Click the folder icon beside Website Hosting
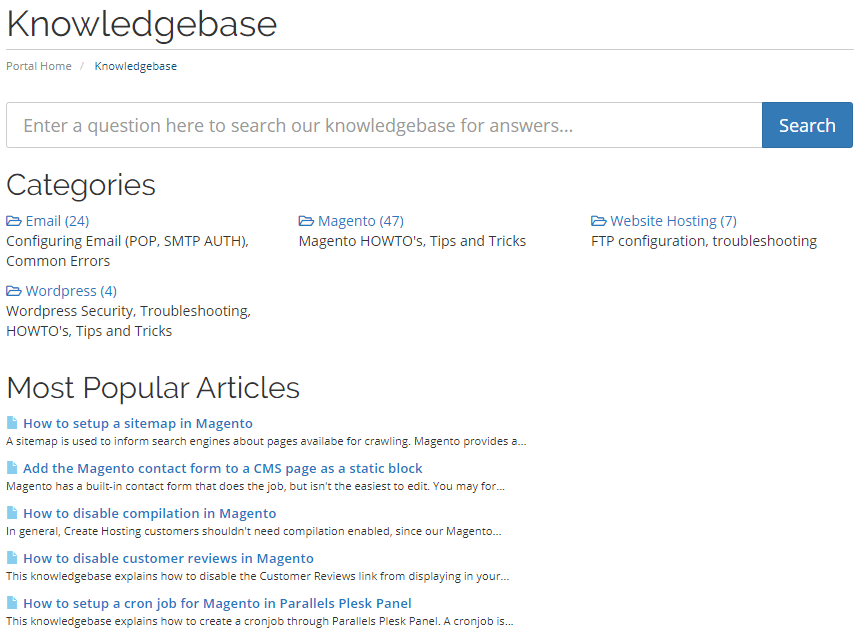Viewport: 866px width, 636px height. tap(599, 221)
